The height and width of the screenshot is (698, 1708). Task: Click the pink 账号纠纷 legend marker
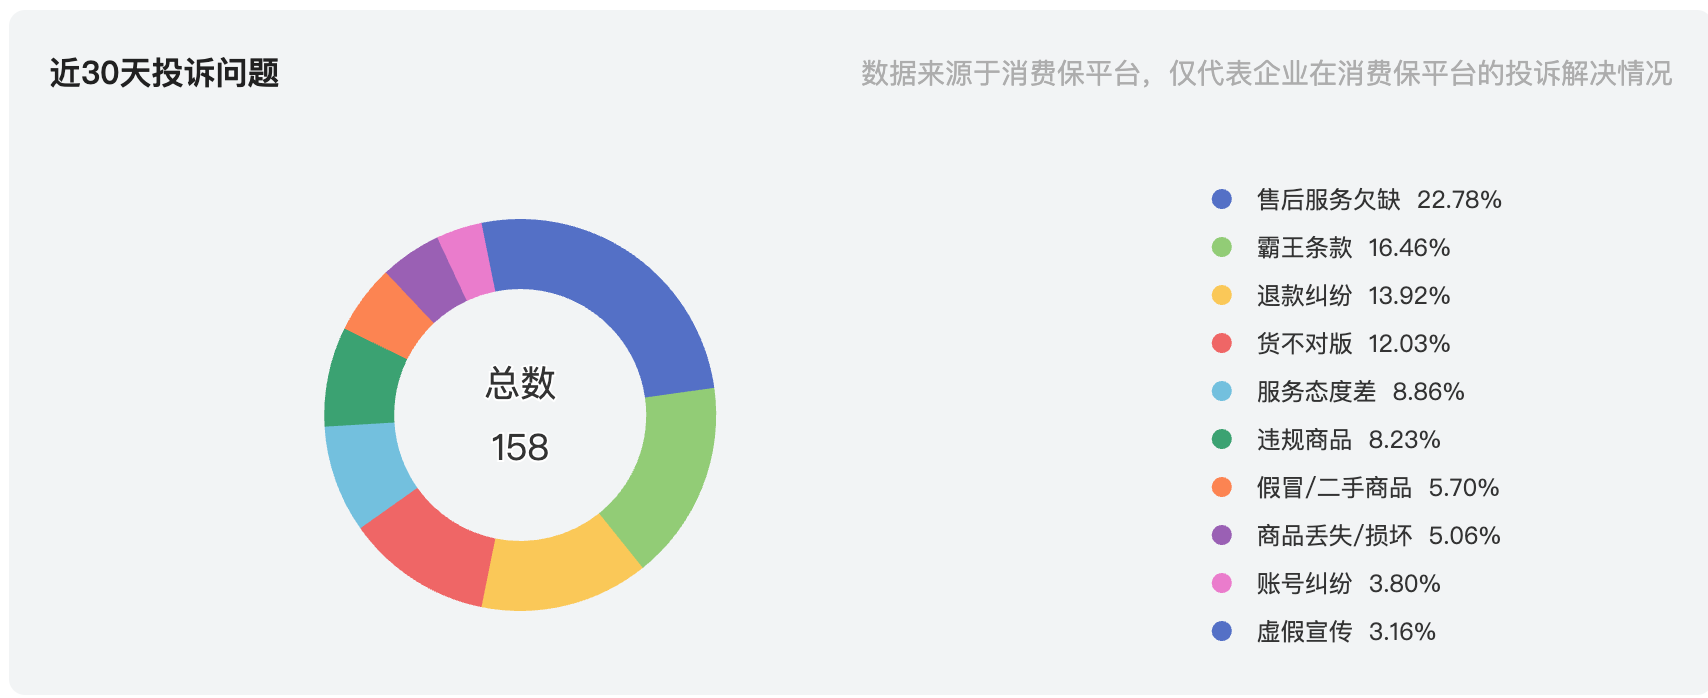pos(1221,583)
